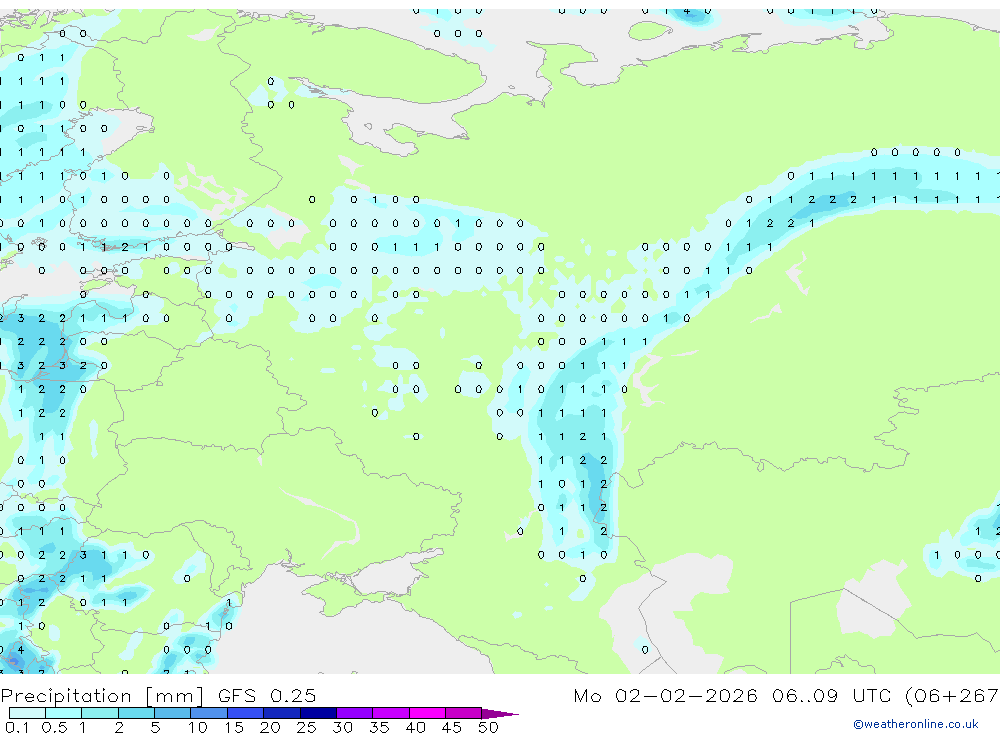Click the legend label '40'
The image size is (1000, 733).
415,727
